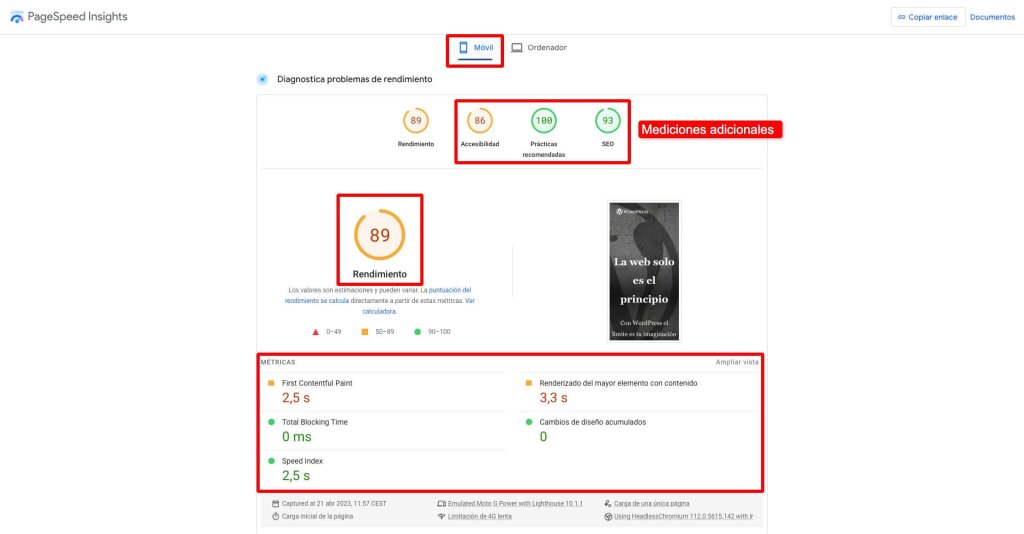Click the green dot beside Speed Index

[x=271, y=461]
